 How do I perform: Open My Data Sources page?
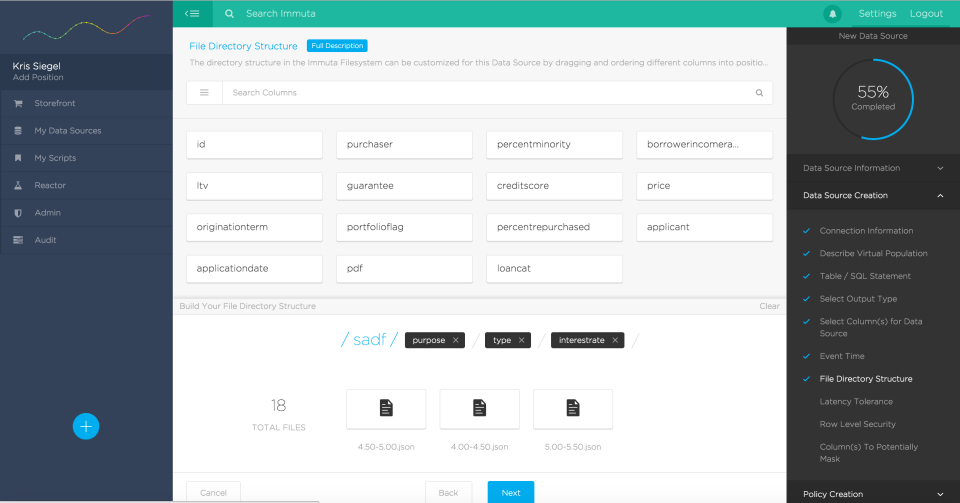(x=67, y=130)
